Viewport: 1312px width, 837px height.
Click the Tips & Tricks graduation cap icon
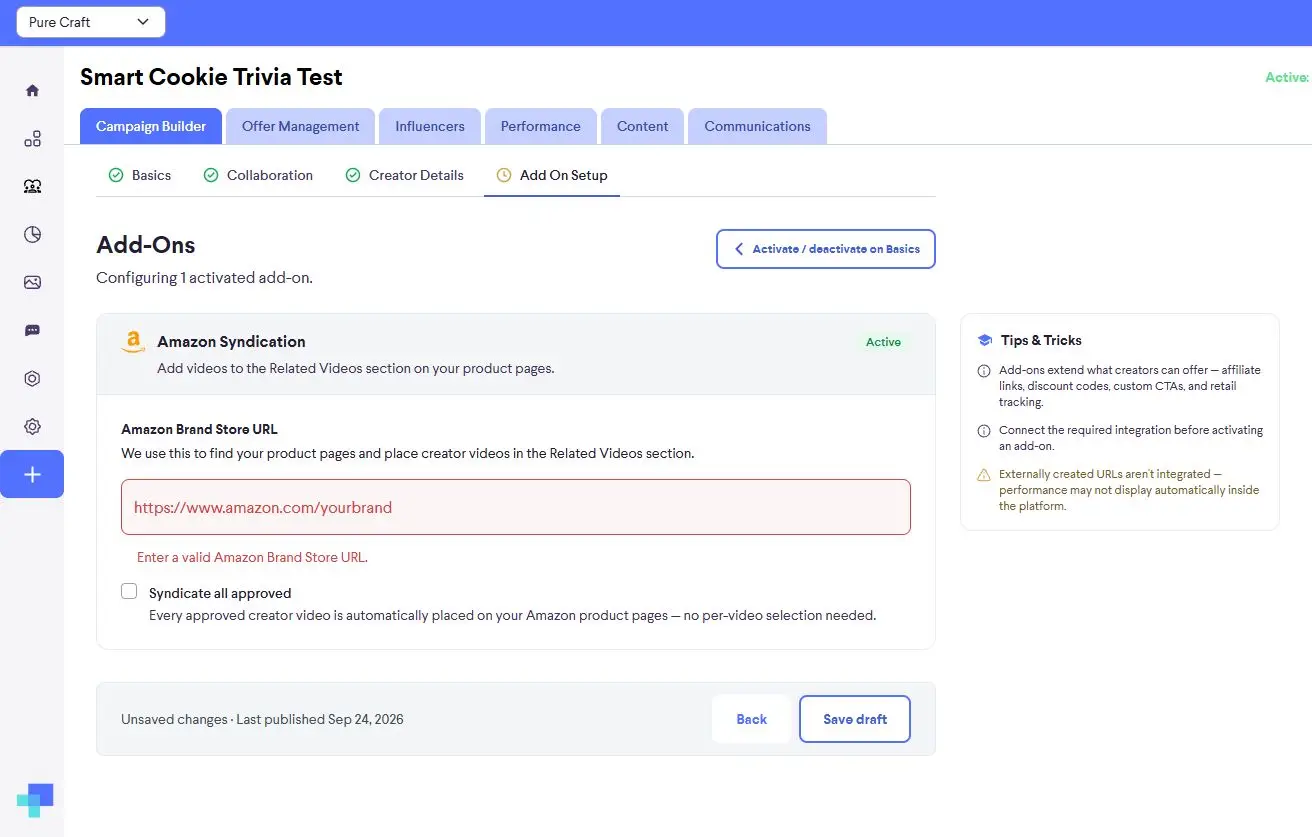984,340
